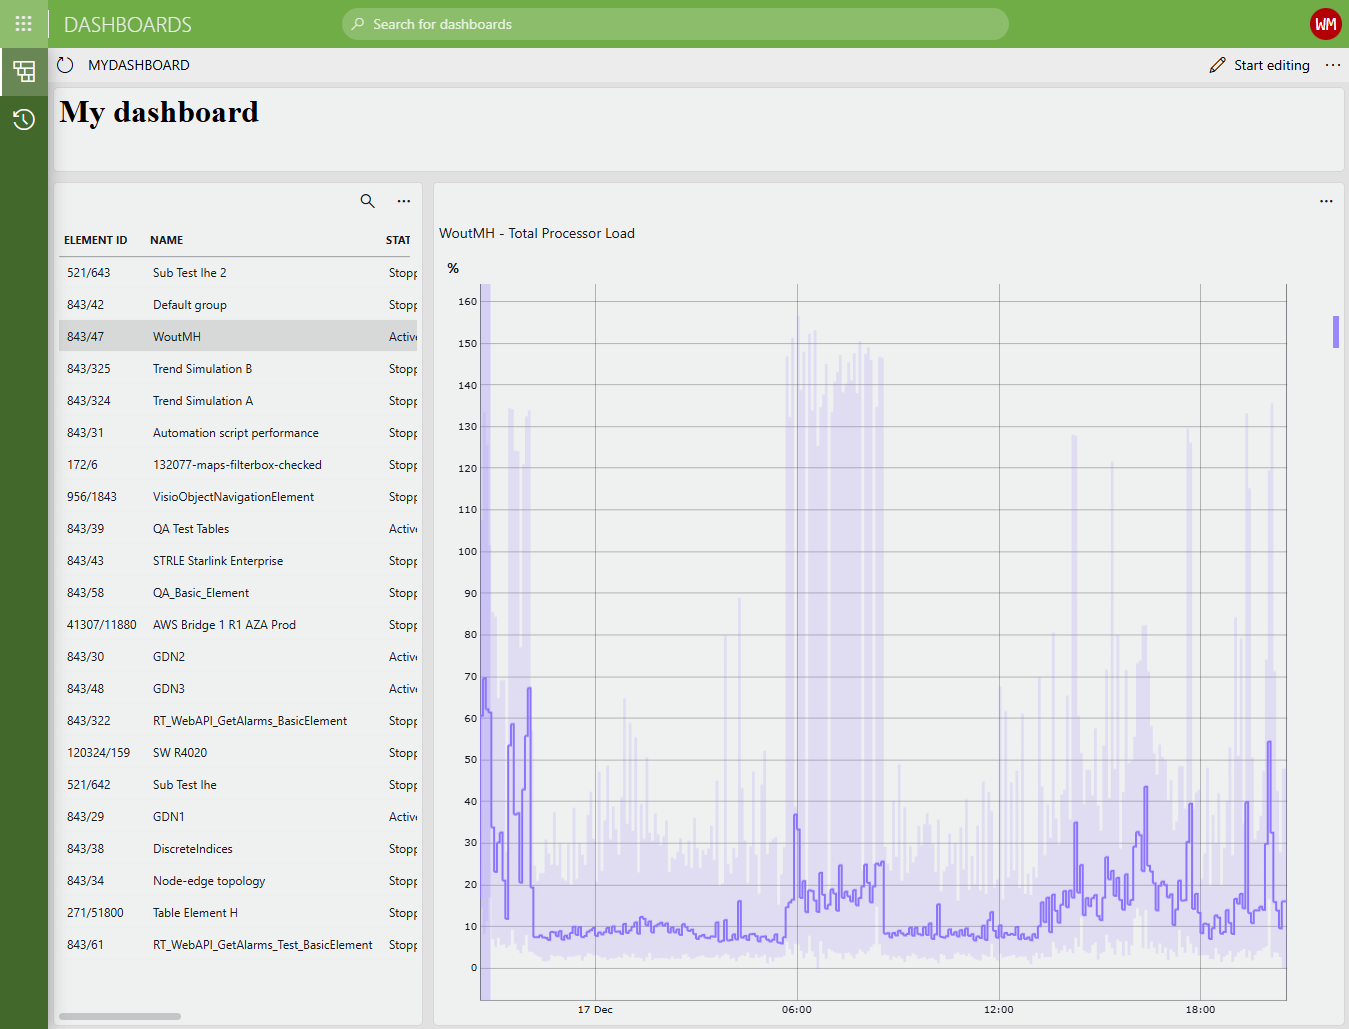Click the table's horizontal scrollbar
The height and width of the screenshot is (1029, 1349).
(120, 1016)
